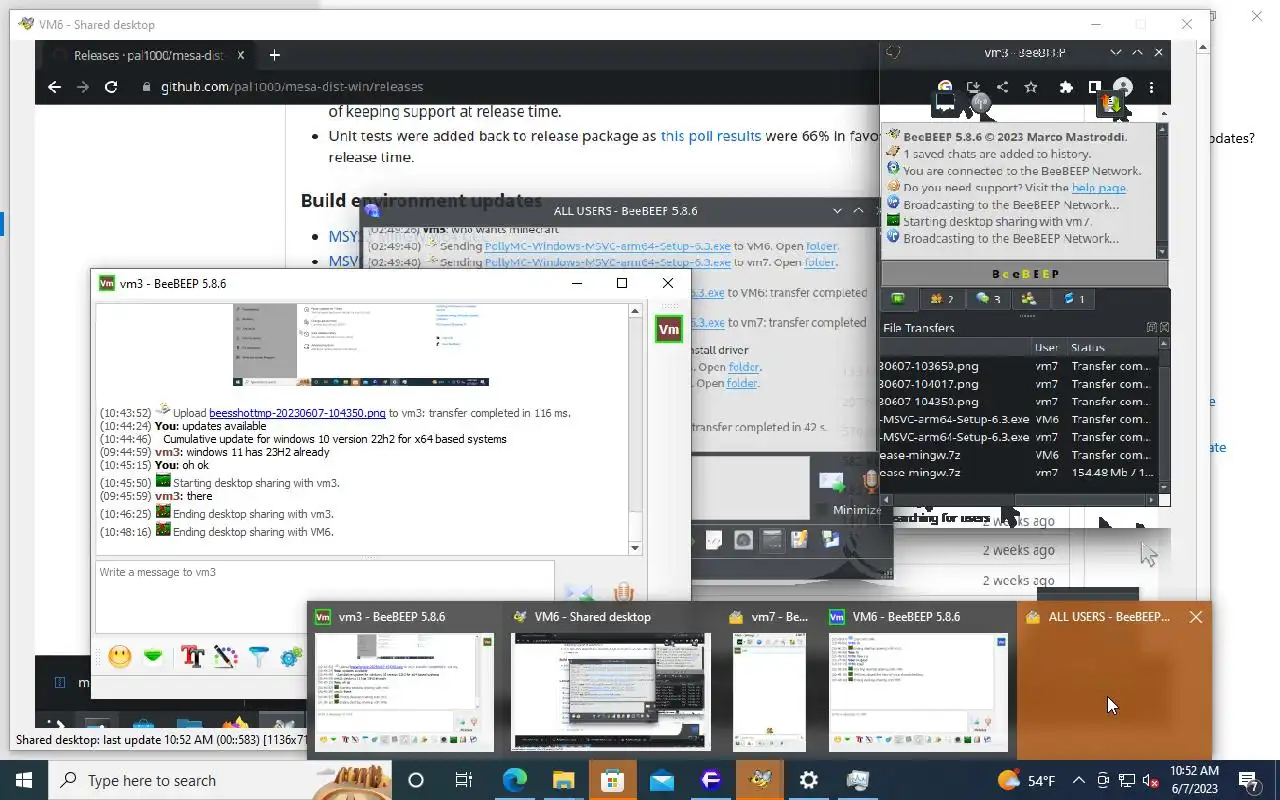
Task: Click the microphone voice message icon in vm3 chat
Action: tap(624, 592)
